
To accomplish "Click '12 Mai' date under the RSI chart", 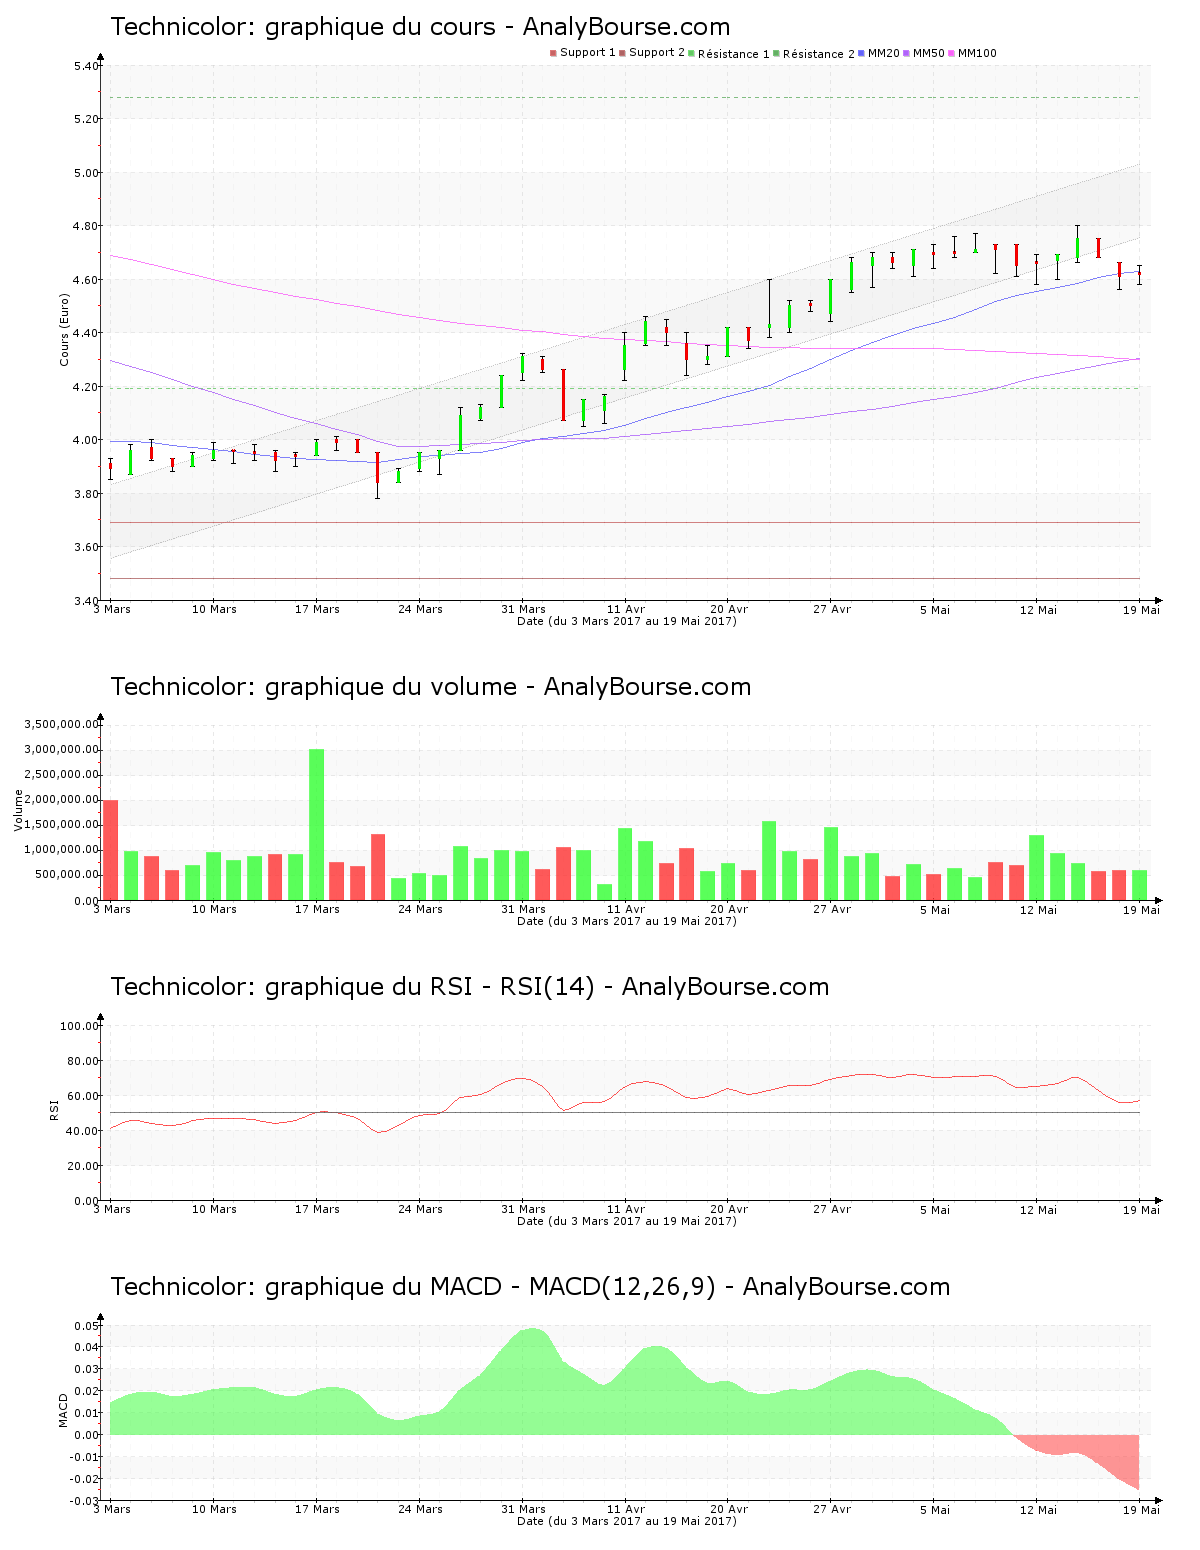I will [1038, 1209].
